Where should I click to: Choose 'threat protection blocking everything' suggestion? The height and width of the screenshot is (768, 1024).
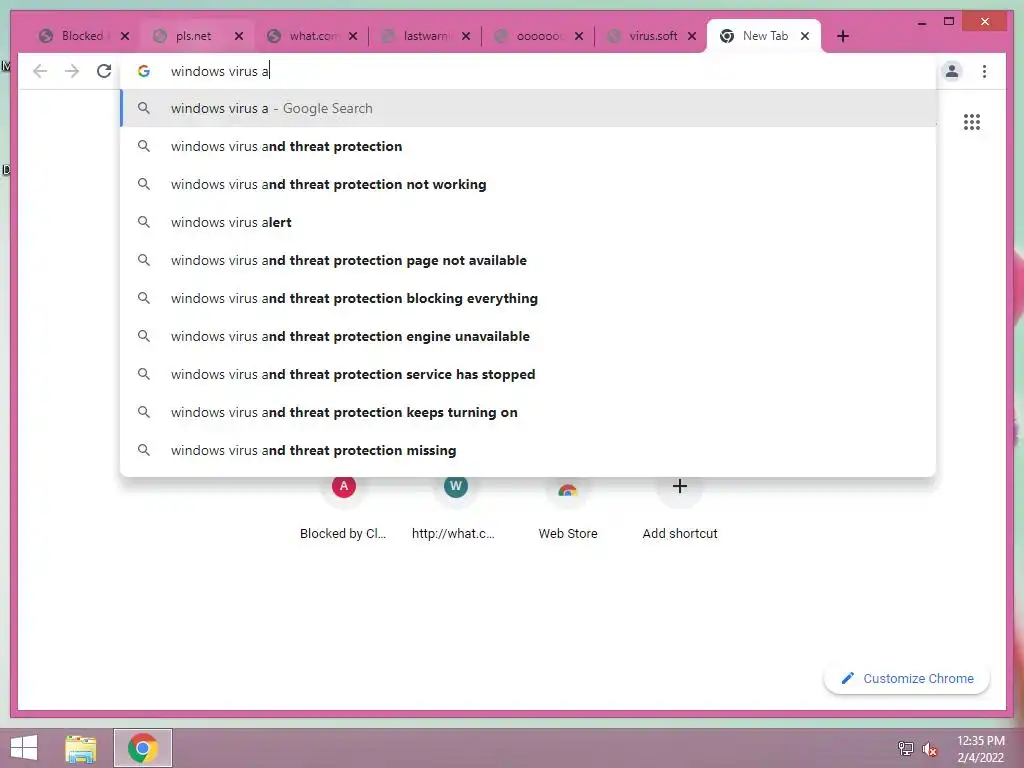(x=528, y=298)
